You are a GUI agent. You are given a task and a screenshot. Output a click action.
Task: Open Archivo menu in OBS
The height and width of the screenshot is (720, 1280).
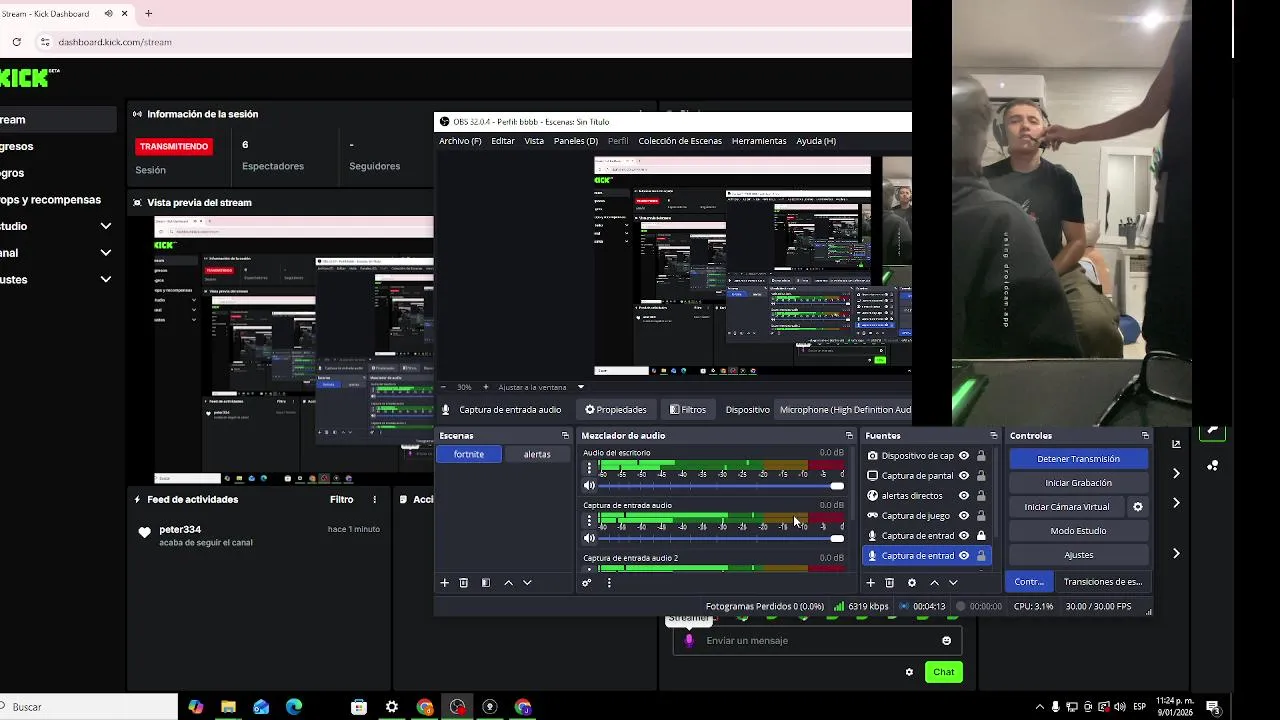460,141
